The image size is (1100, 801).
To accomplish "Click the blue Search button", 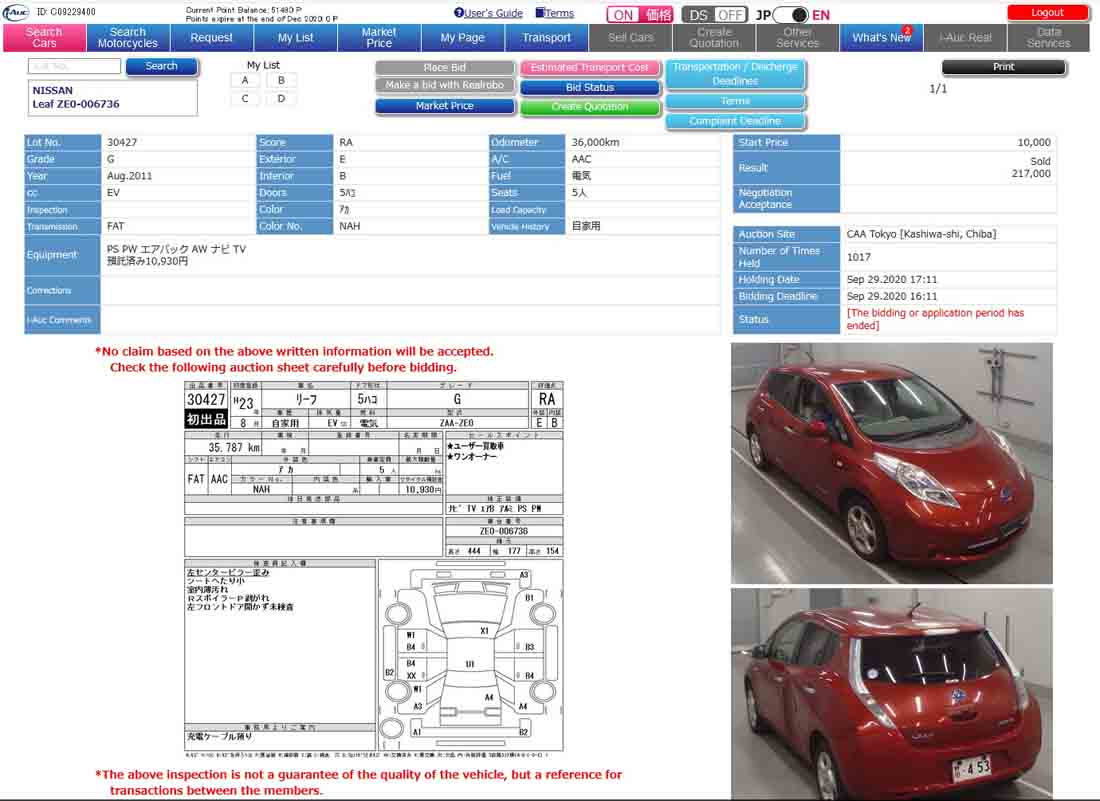I will (161, 66).
